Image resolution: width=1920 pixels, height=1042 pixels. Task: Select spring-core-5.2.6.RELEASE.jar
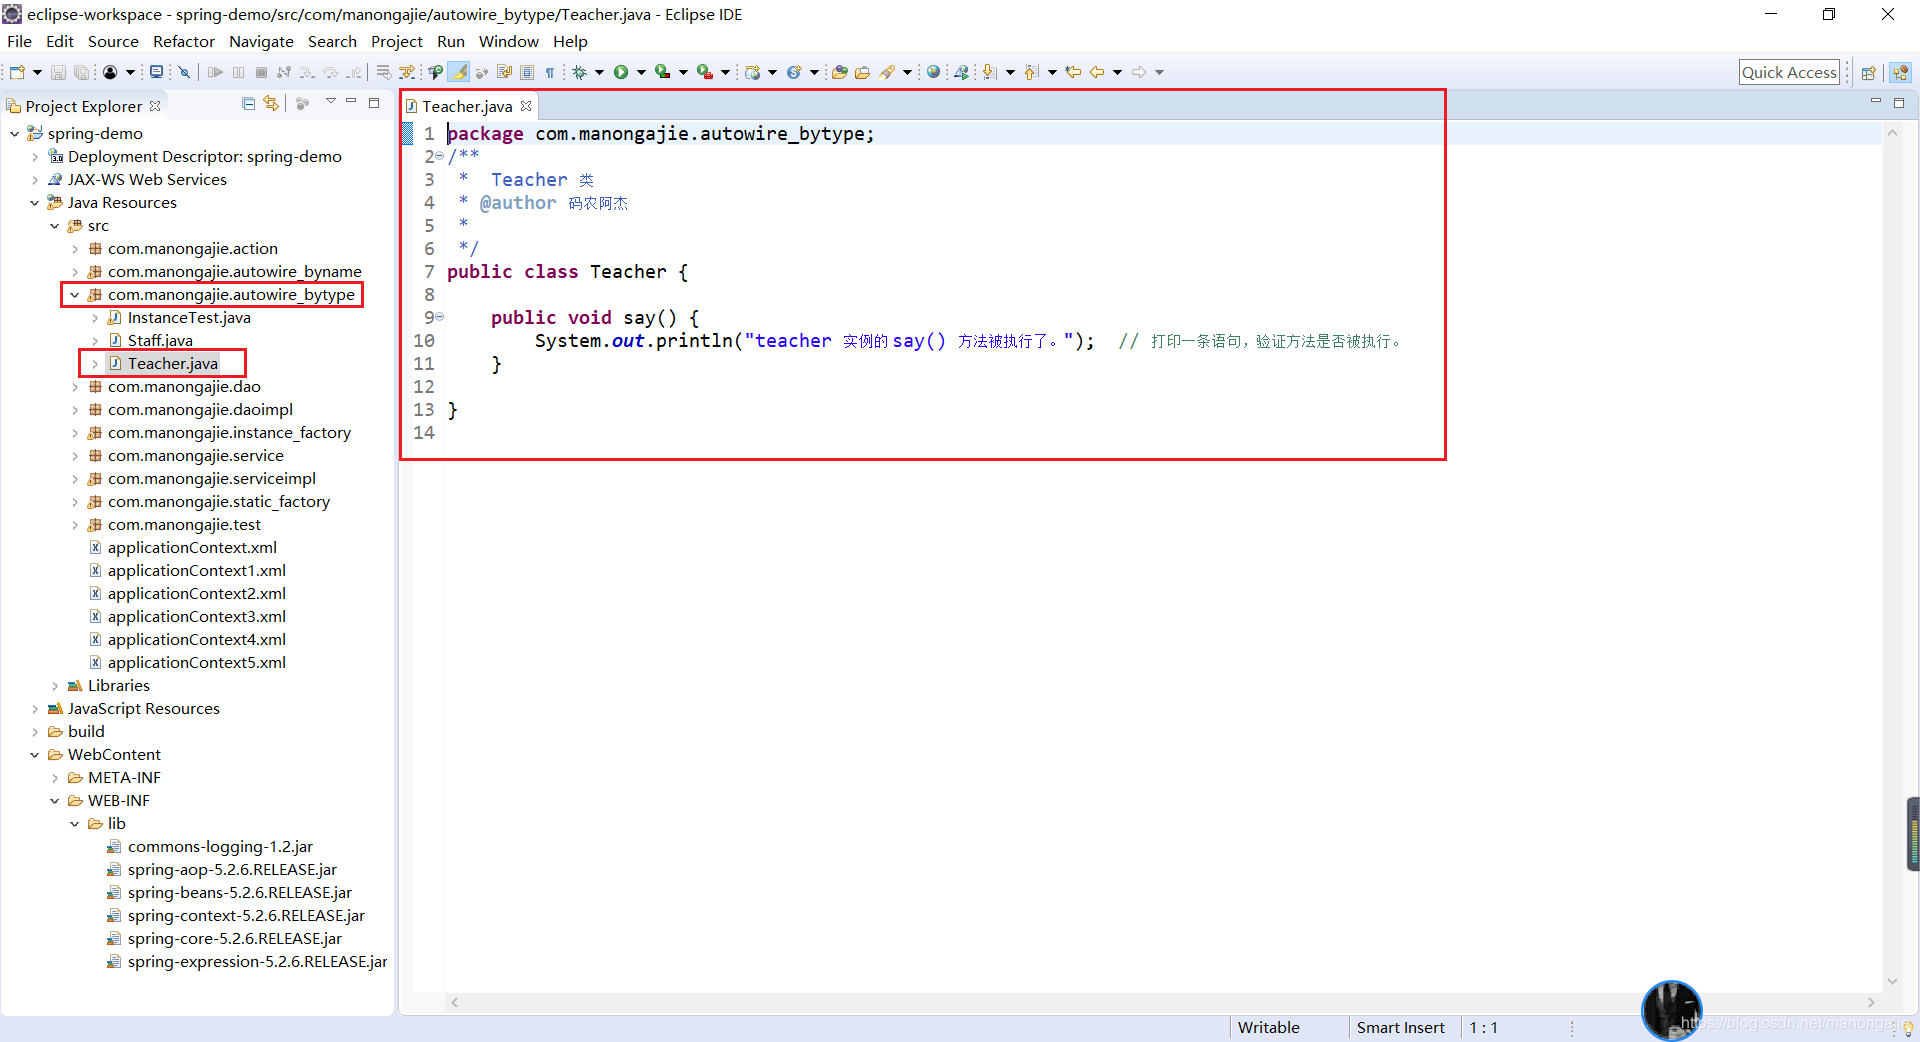(x=234, y=939)
